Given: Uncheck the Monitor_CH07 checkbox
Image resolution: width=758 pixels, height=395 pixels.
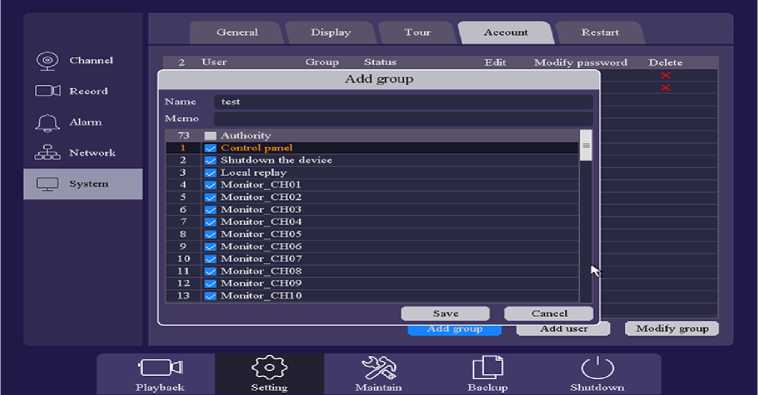Looking at the screenshot, I should [x=210, y=259].
